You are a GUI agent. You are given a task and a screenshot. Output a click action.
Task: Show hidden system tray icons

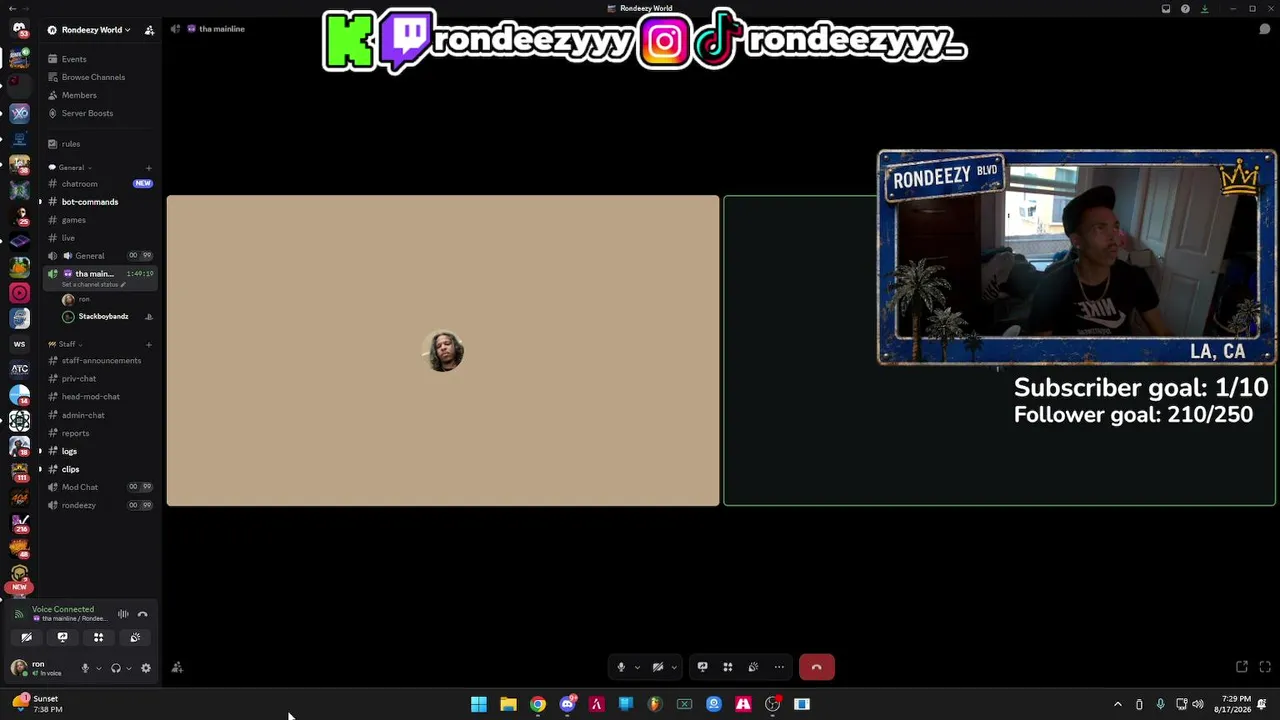pyautogui.click(x=1117, y=704)
